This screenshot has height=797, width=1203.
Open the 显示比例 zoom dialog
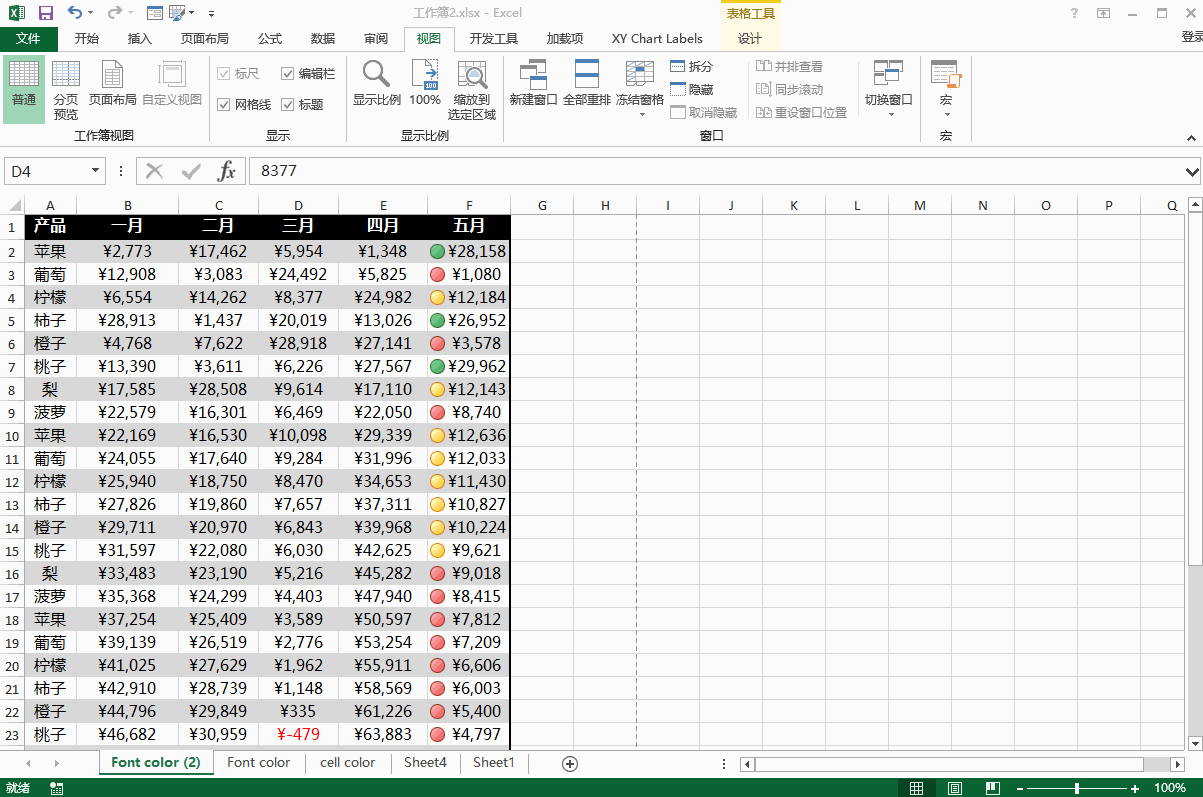[x=376, y=84]
